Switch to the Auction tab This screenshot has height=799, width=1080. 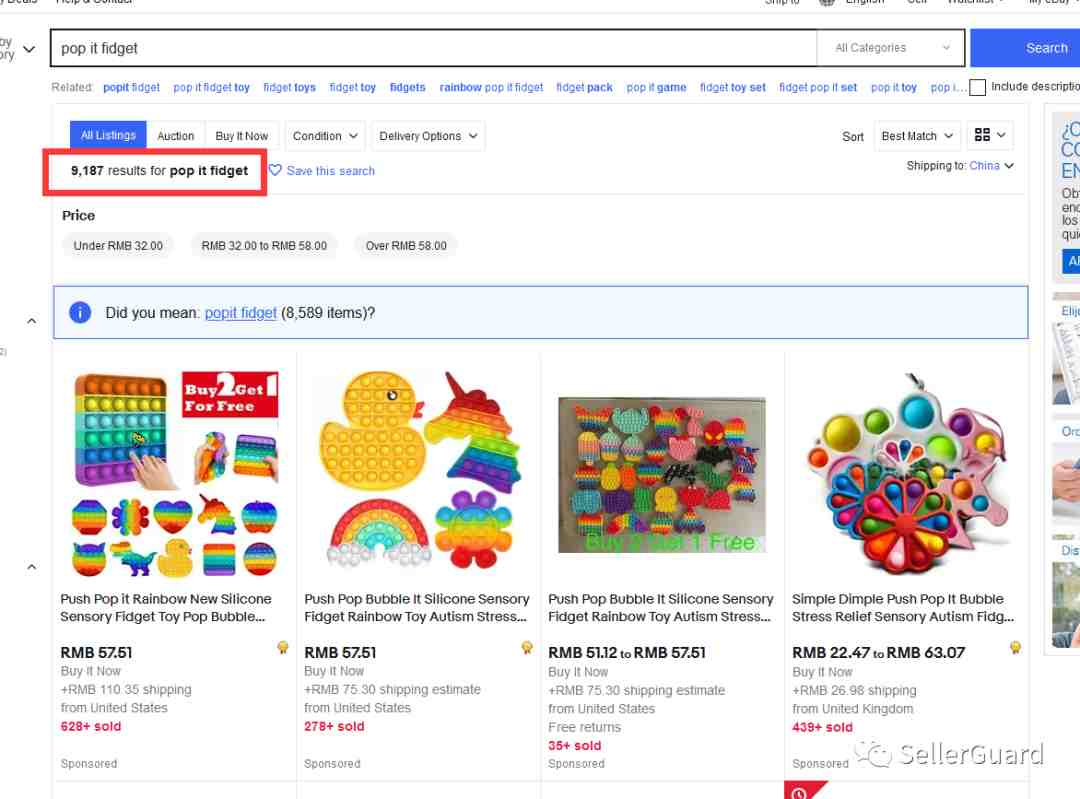(x=176, y=136)
